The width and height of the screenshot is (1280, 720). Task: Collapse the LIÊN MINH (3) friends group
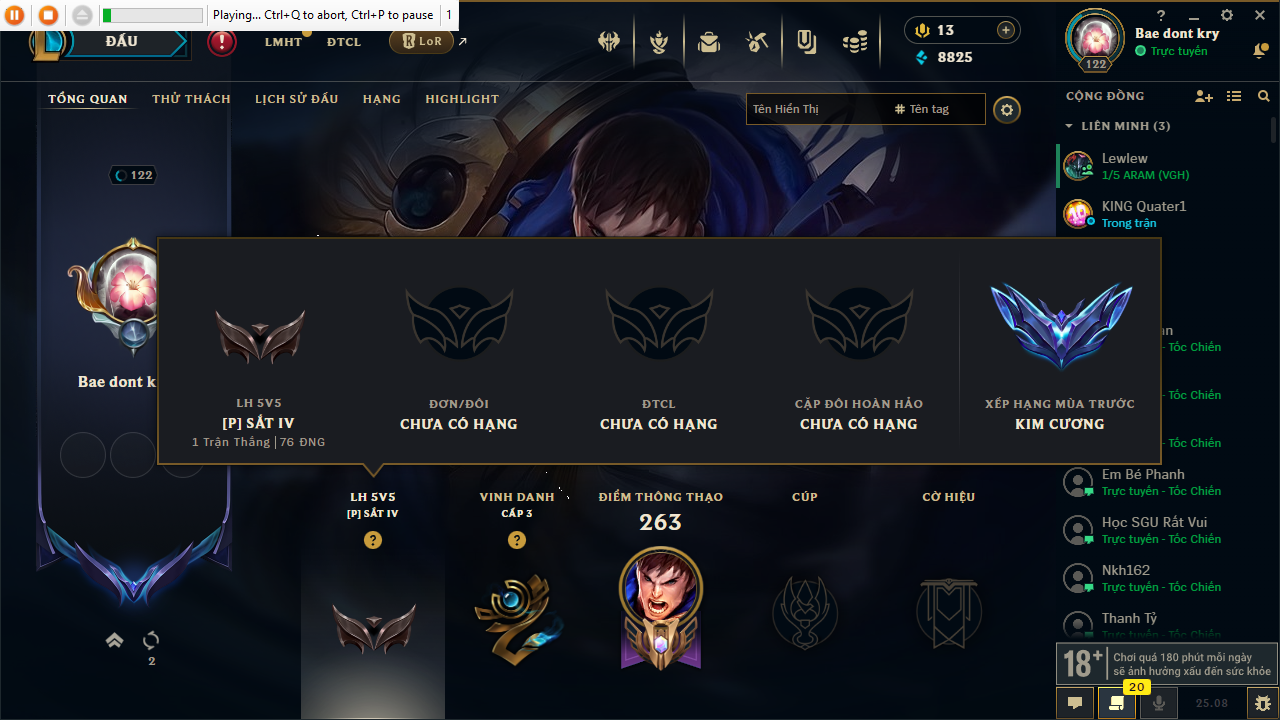[x=1117, y=126]
